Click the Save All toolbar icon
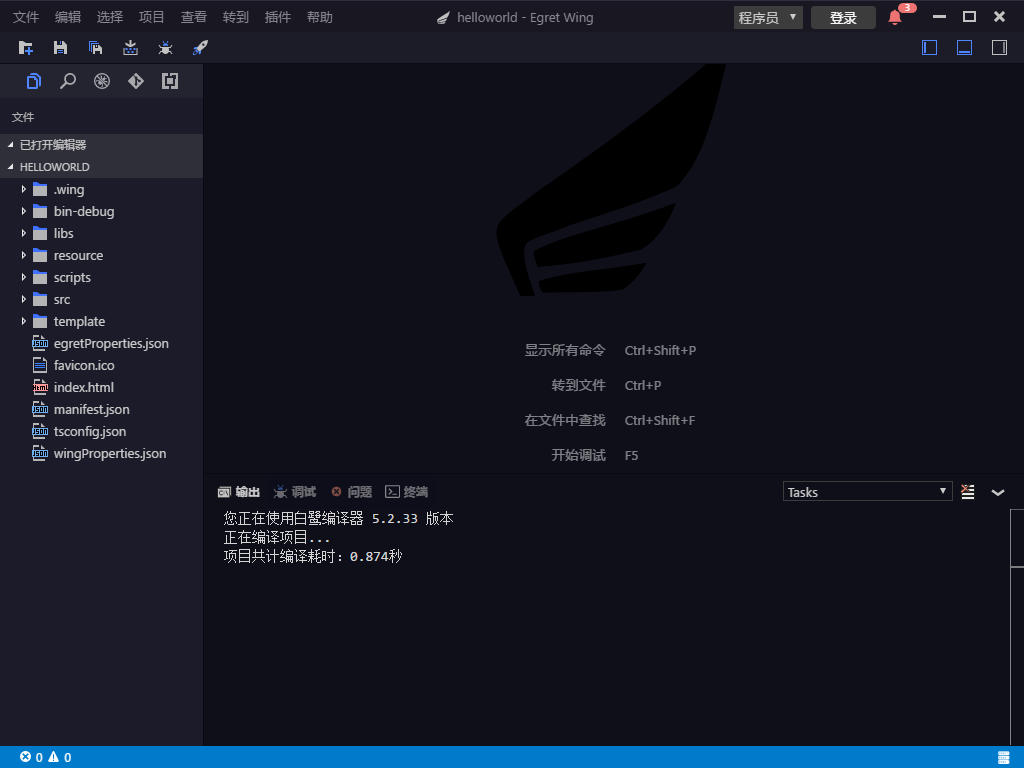This screenshot has height=768, width=1024. click(95, 48)
